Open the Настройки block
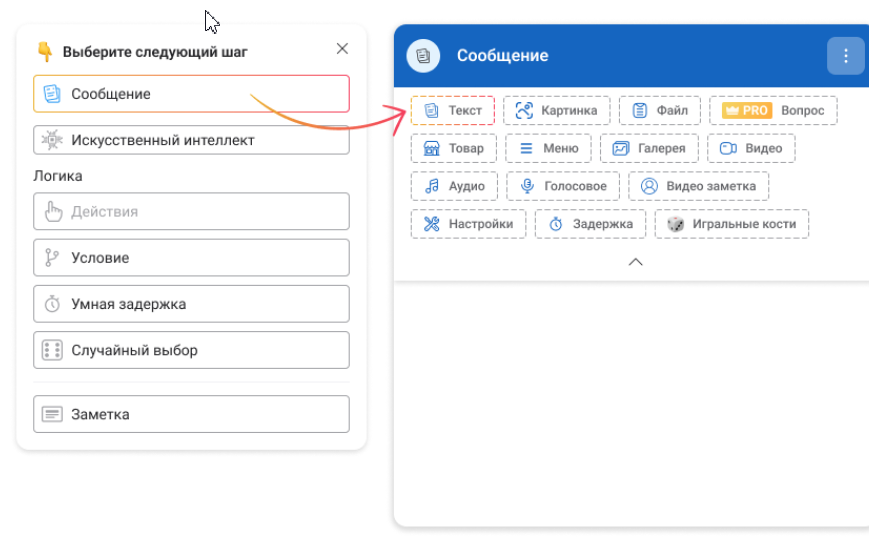The height and width of the screenshot is (541, 869). coord(468,224)
